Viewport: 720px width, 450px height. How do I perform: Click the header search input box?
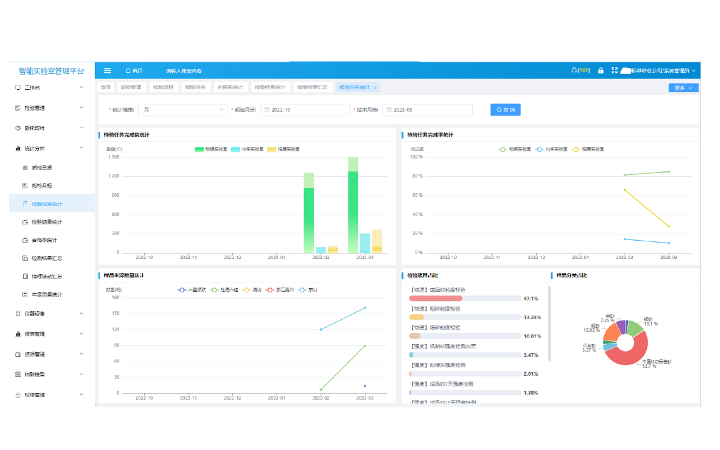click(x=184, y=71)
